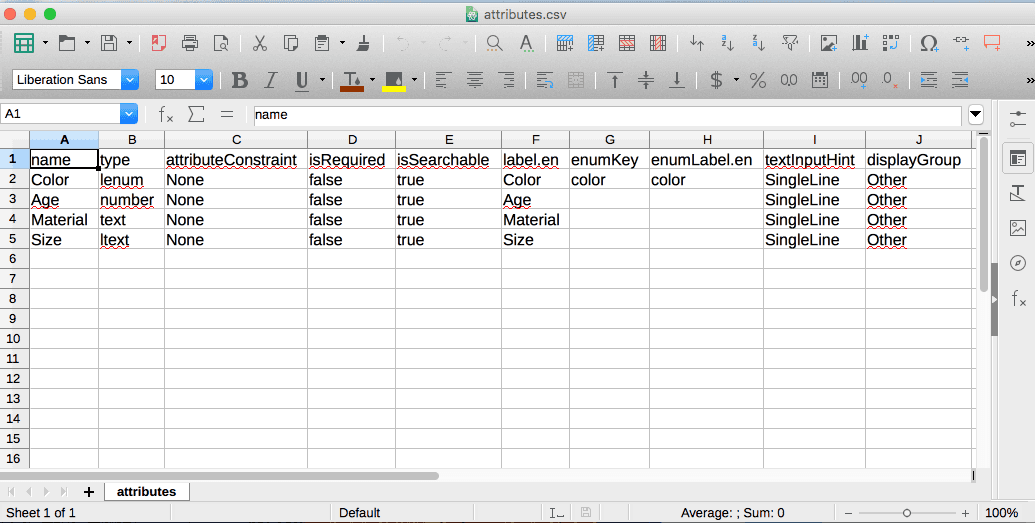Insert a chart using the toolbar icon
Viewport: 1035px width, 523px height.
(859, 43)
